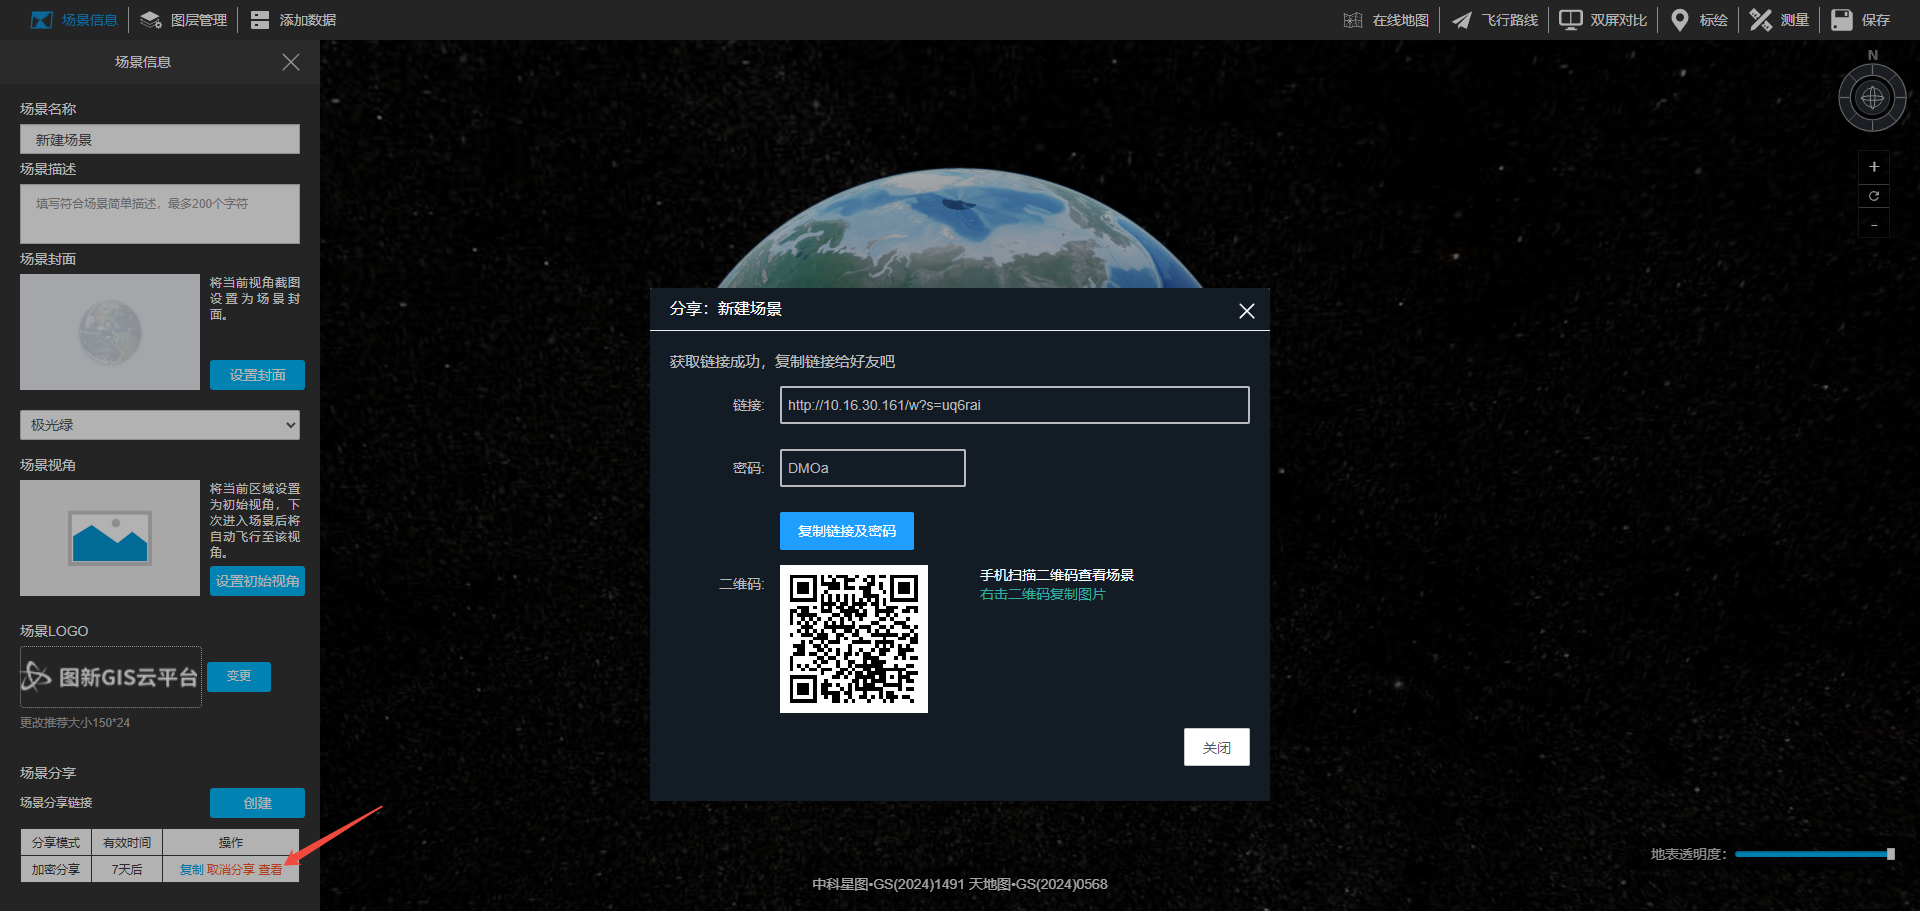Click the 链接 URL input field
This screenshot has height=911, width=1920.
(x=1014, y=405)
